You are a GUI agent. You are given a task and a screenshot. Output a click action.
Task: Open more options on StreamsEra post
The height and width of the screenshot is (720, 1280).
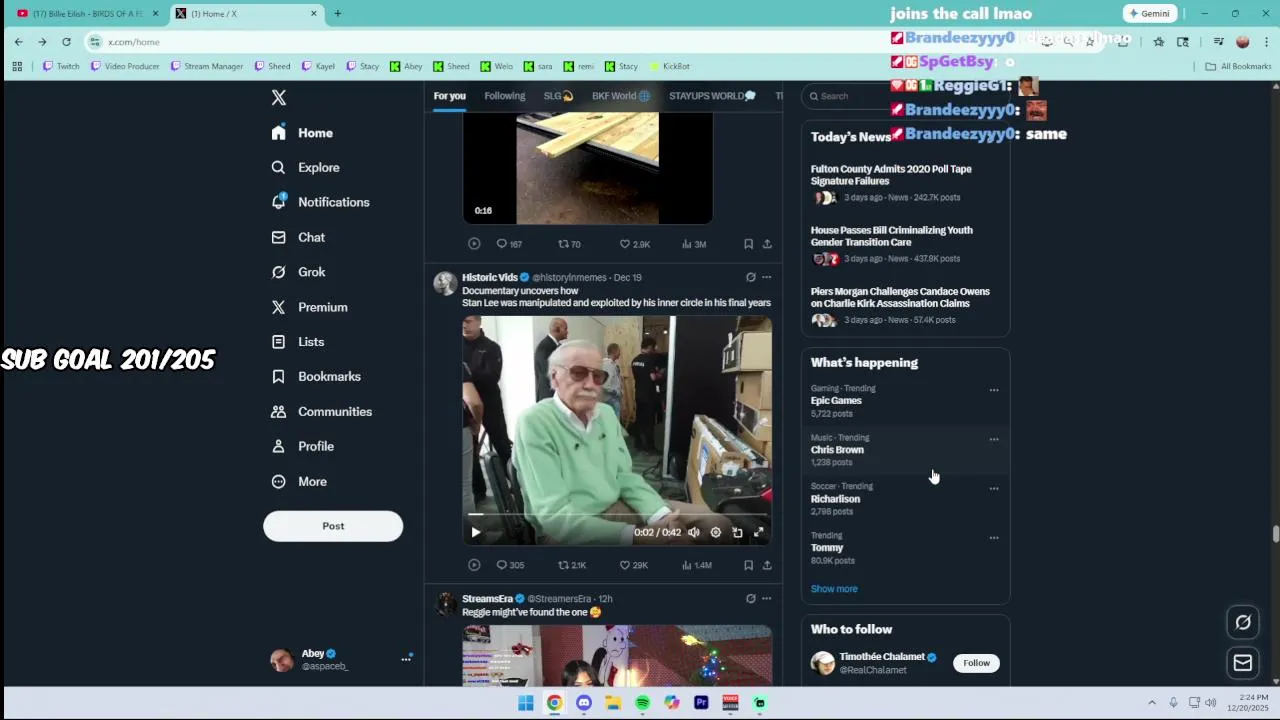(767, 598)
